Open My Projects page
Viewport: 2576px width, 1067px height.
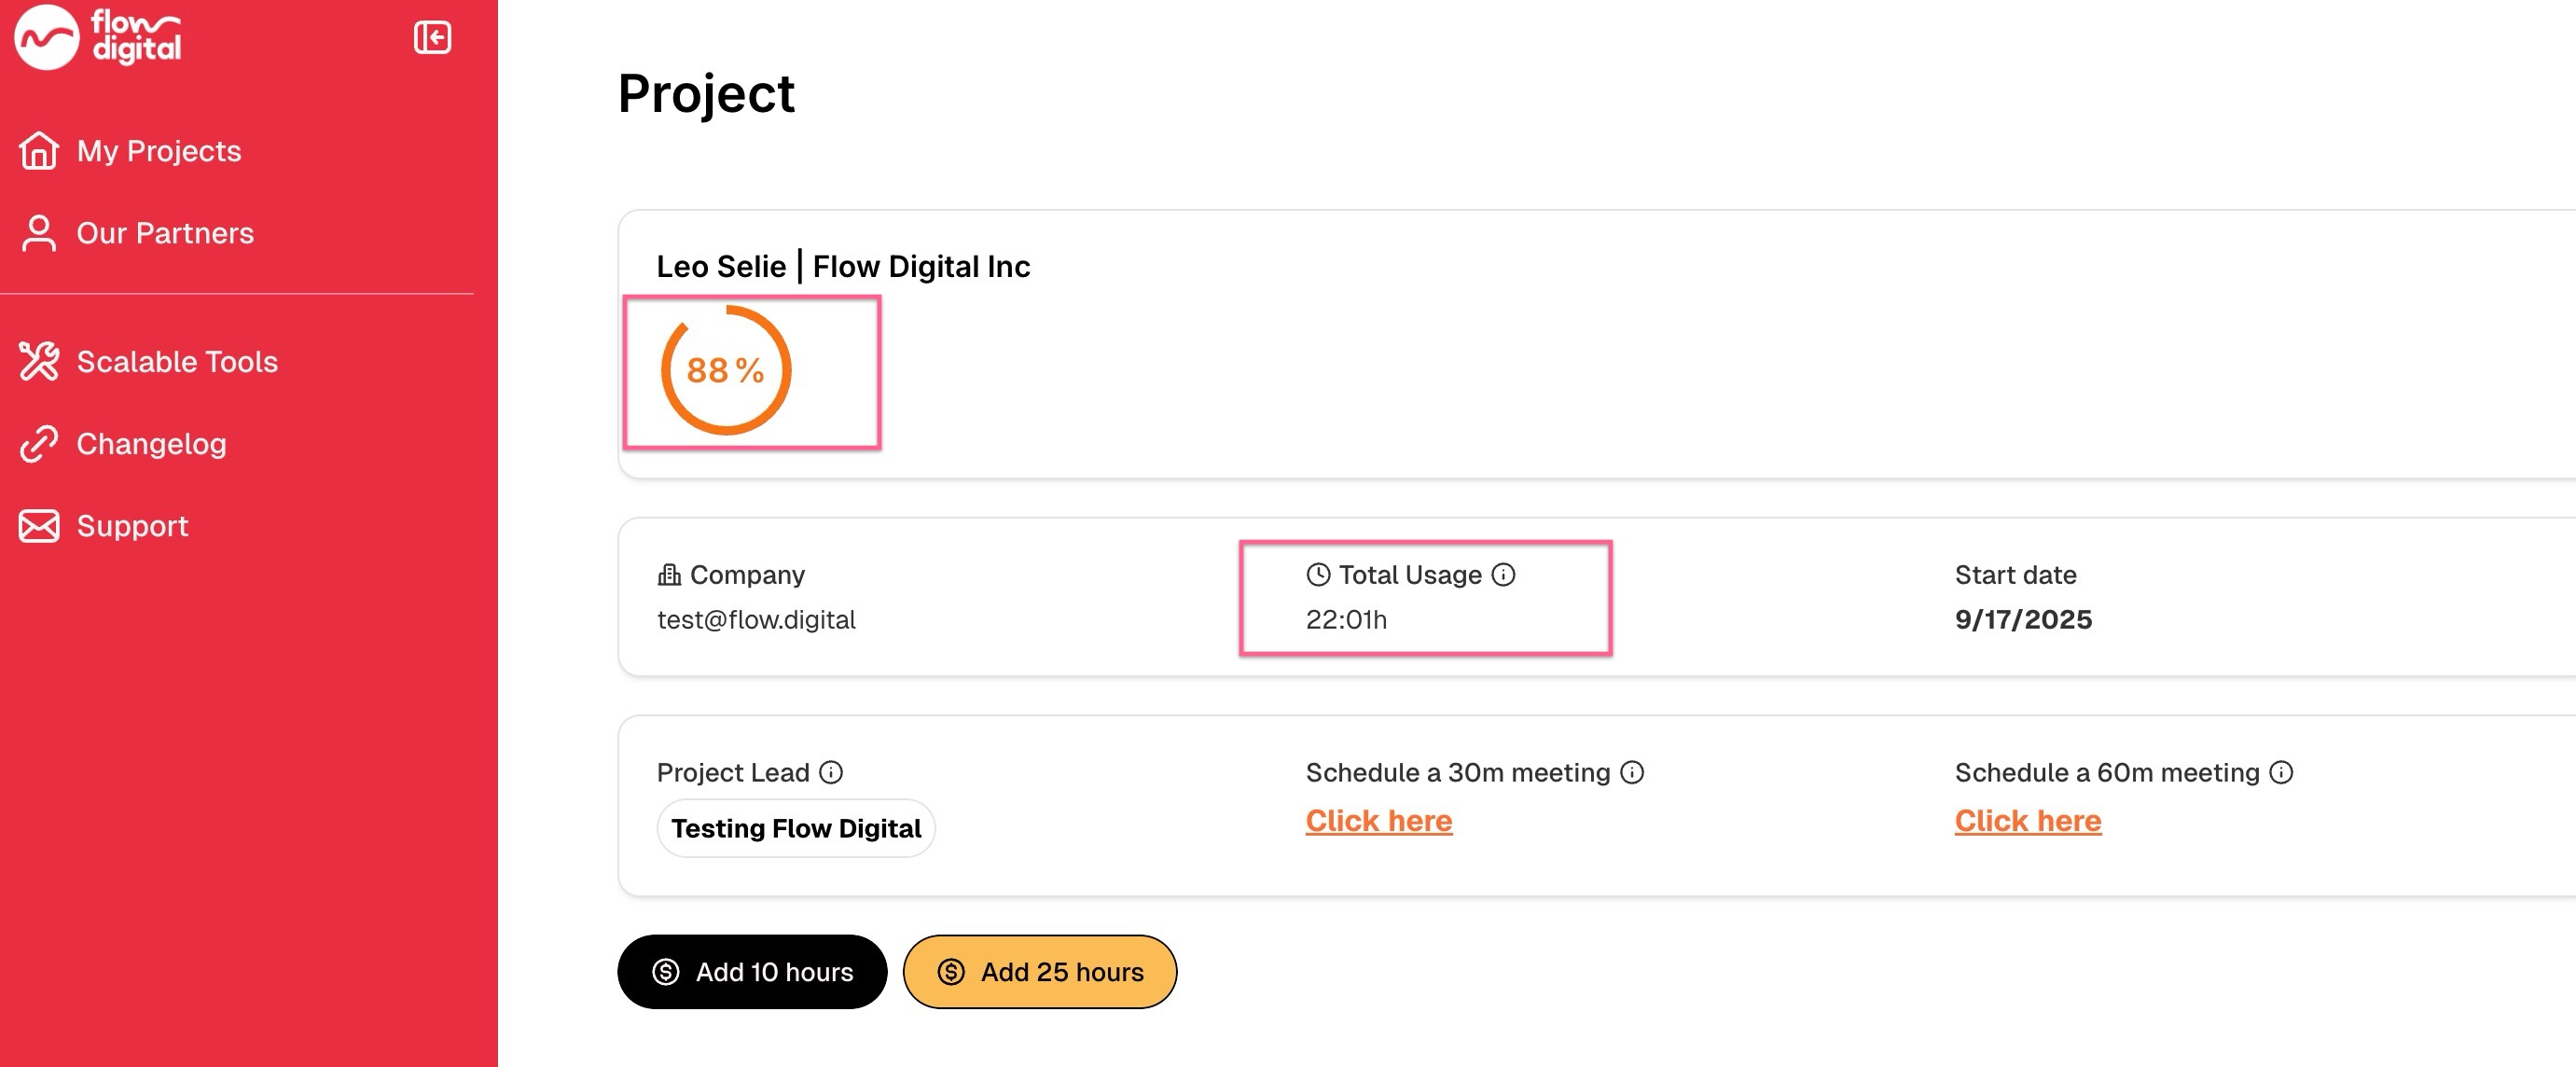coord(159,151)
